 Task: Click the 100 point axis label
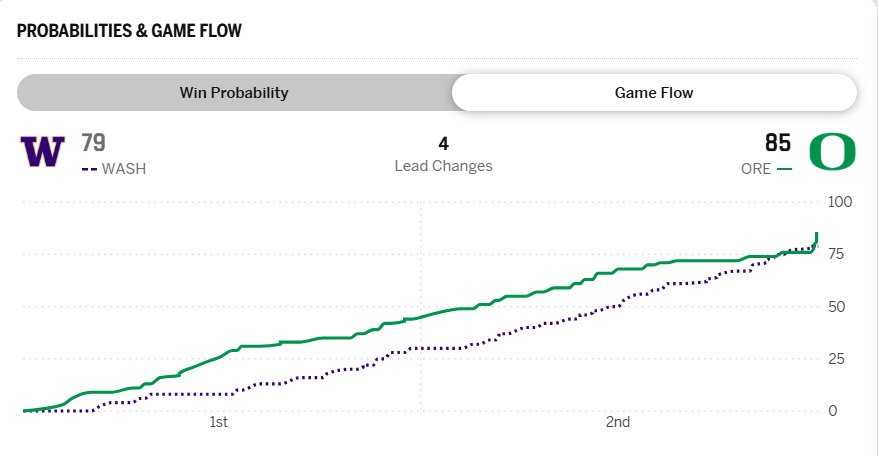pyautogui.click(x=840, y=202)
